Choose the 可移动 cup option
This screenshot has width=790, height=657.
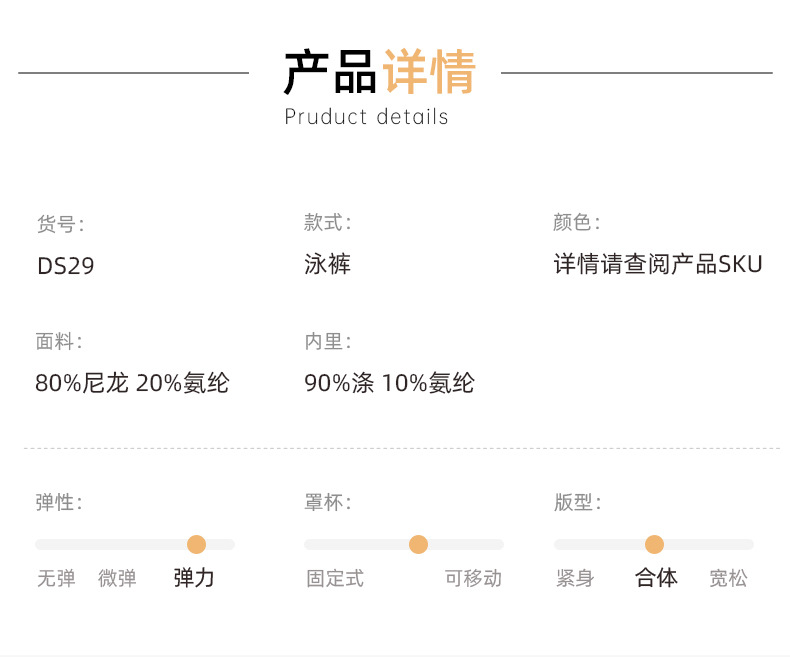pyautogui.click(x=473, y=579)
